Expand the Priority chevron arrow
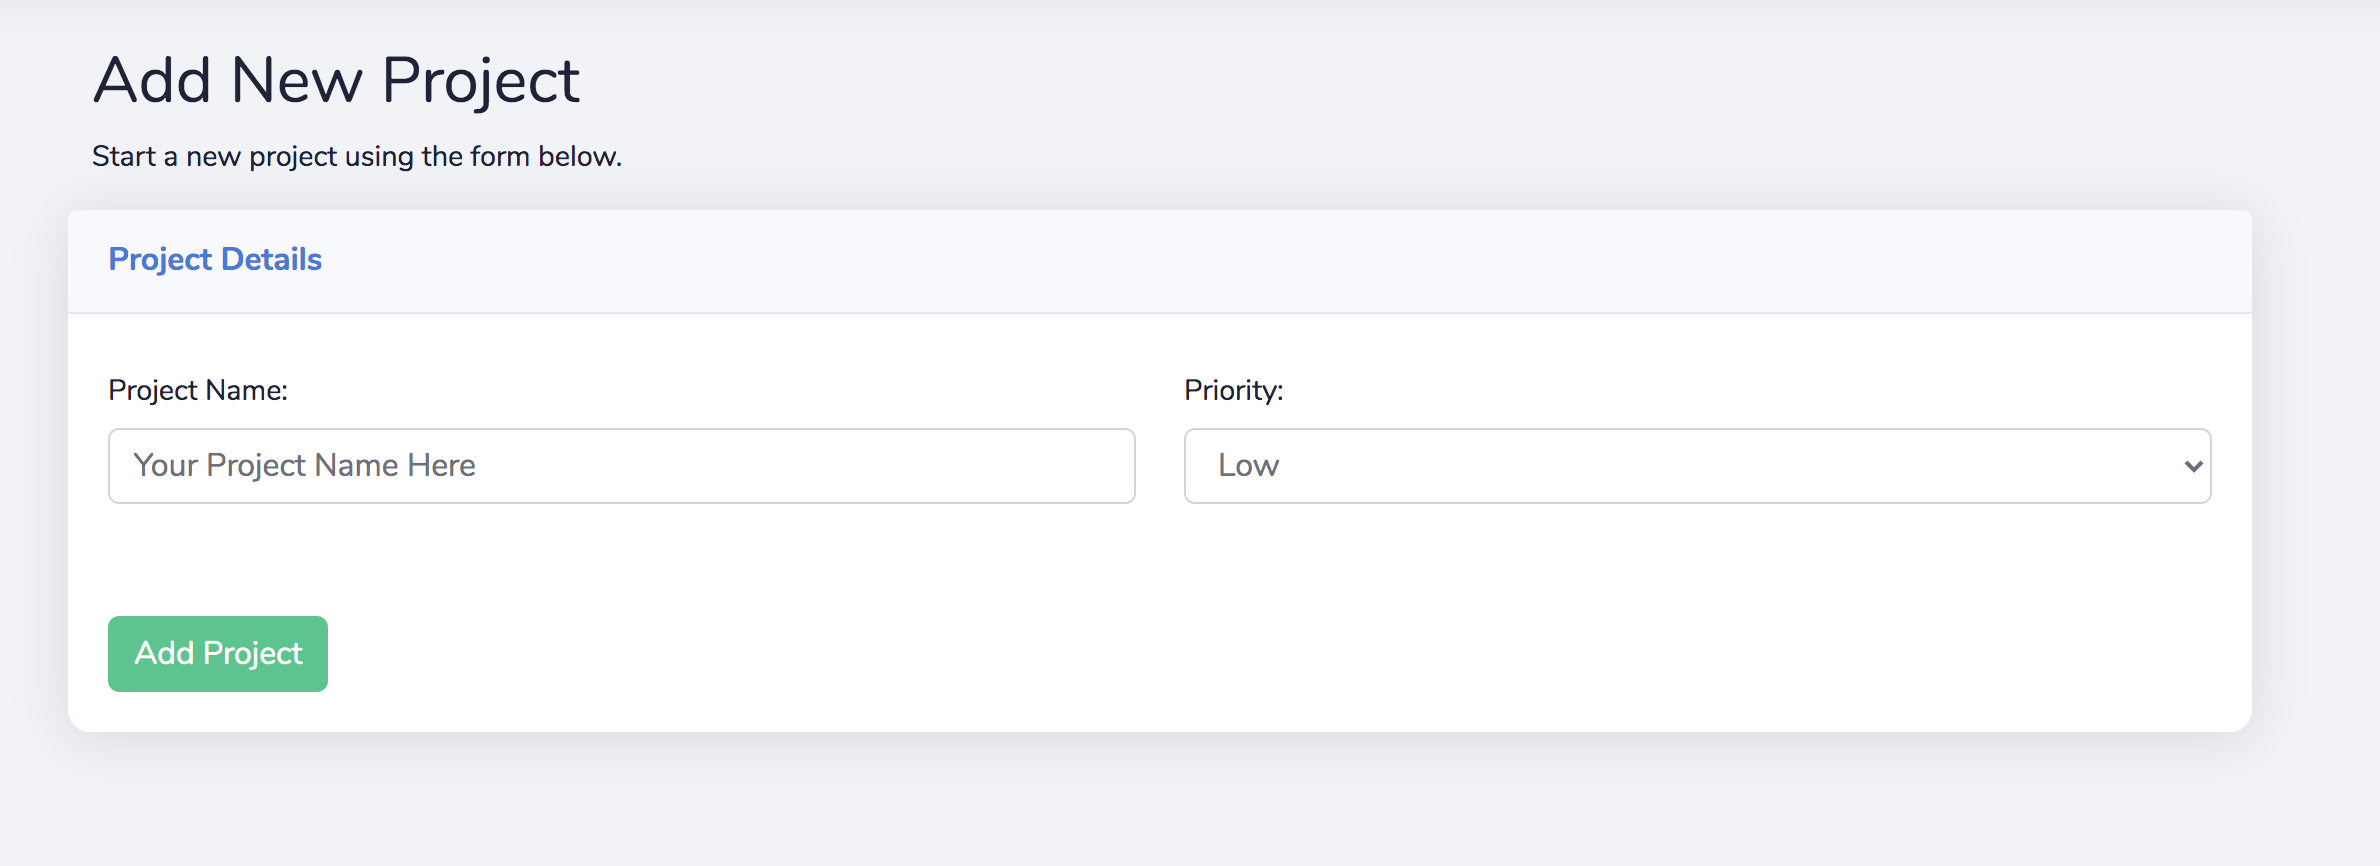This screenshot has height=866, width=2380. (x=2193, y=466)
